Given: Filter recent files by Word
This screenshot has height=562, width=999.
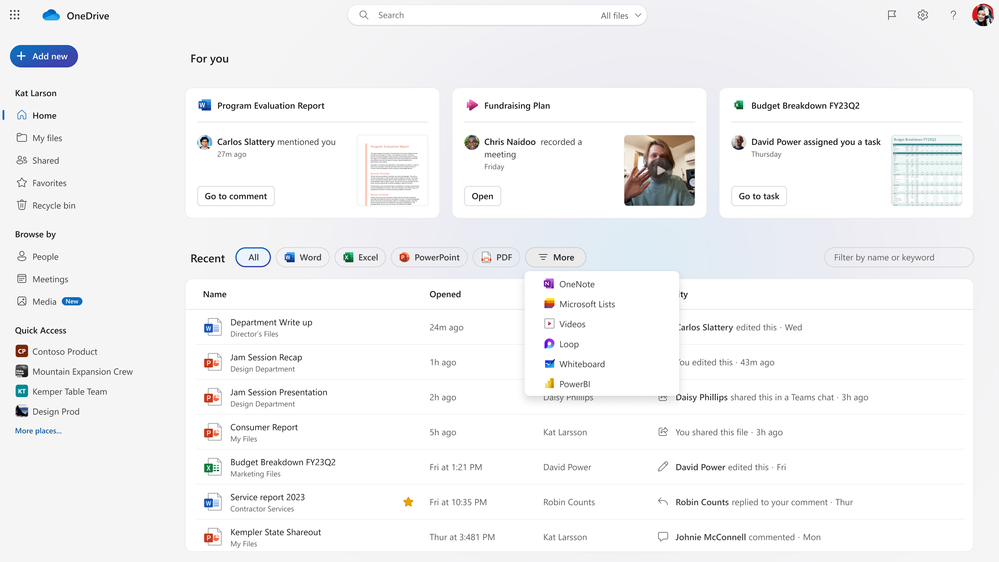Looking at the screenshot, I should pyautogui.click(x=303, y=257).
